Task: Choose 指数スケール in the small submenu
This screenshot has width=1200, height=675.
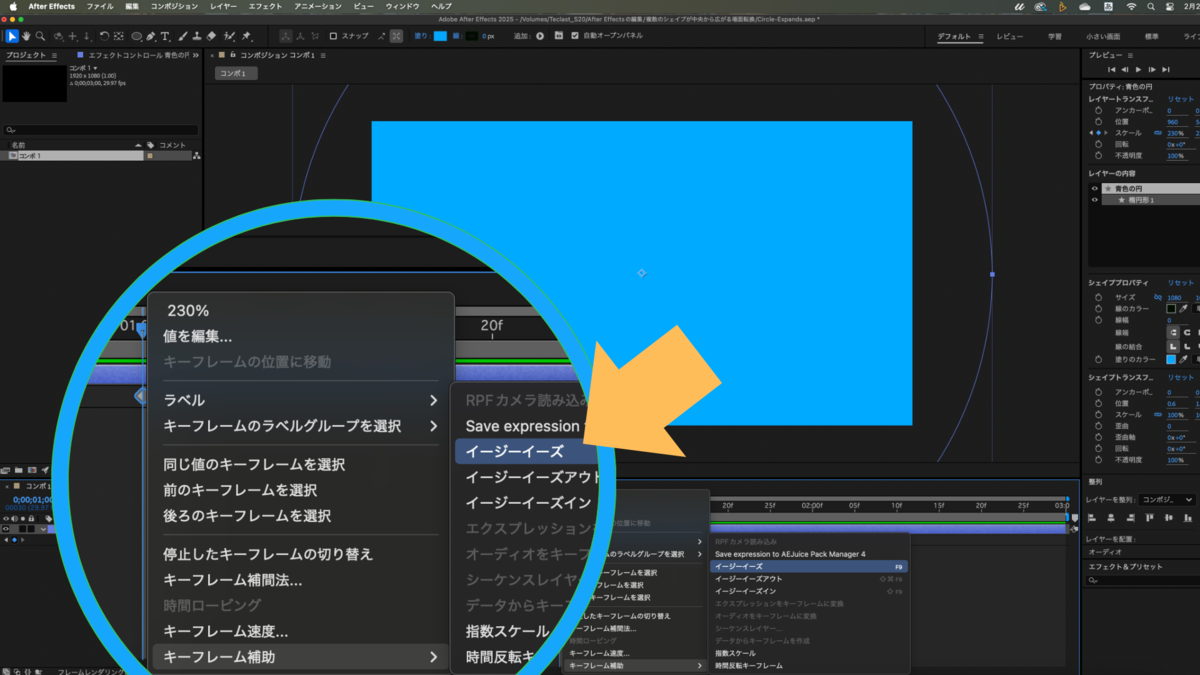Action: click(810, 653)
